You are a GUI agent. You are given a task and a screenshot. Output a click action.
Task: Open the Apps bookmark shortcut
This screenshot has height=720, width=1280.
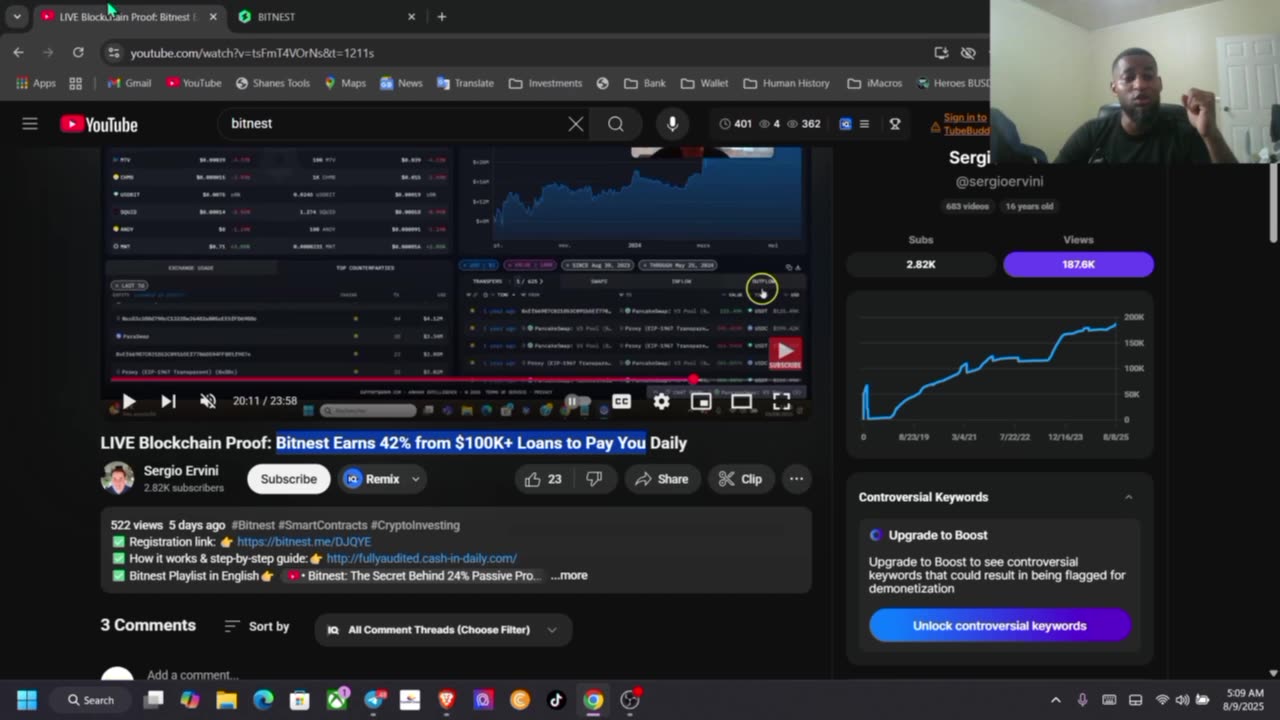click(x=35, y=83)
